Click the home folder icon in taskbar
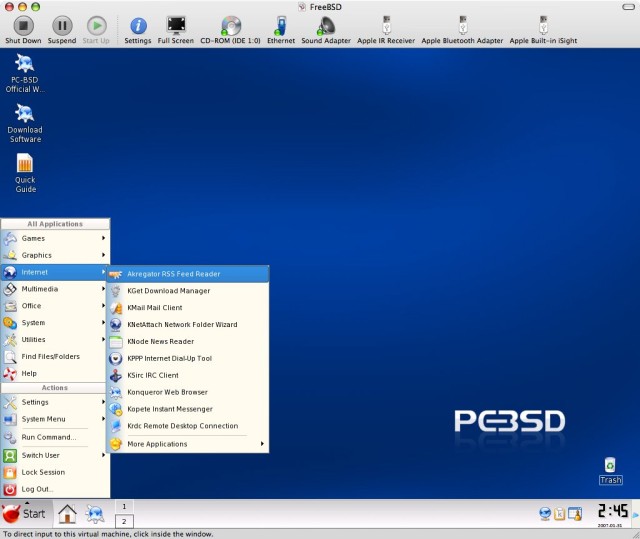Image resolution: width=640 pixels, height=539 pixels. pyautogui.click(x=67, y=514)
